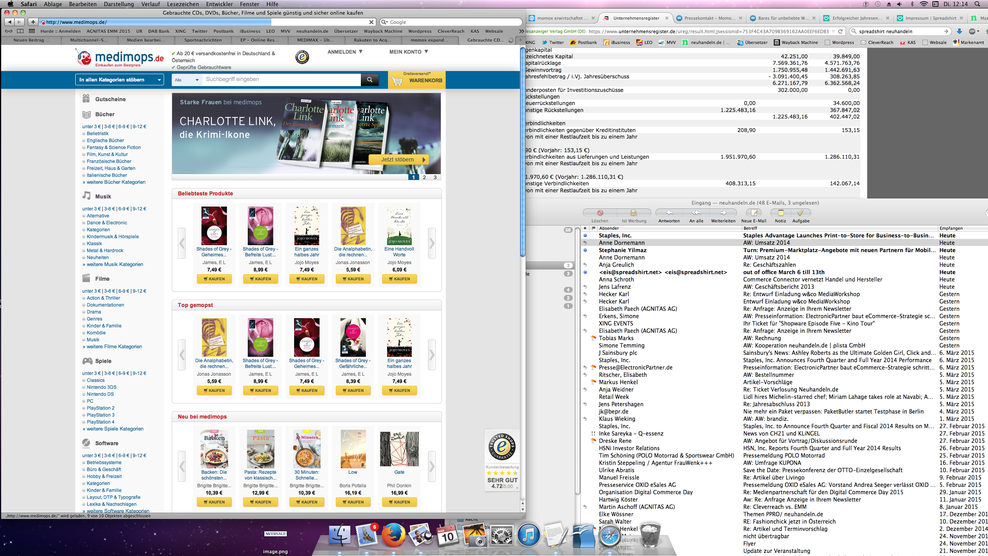Click 'Kaufen' under the book 'Gate'
This screenshot has width=988, height=556.
[x=399, y=502]
